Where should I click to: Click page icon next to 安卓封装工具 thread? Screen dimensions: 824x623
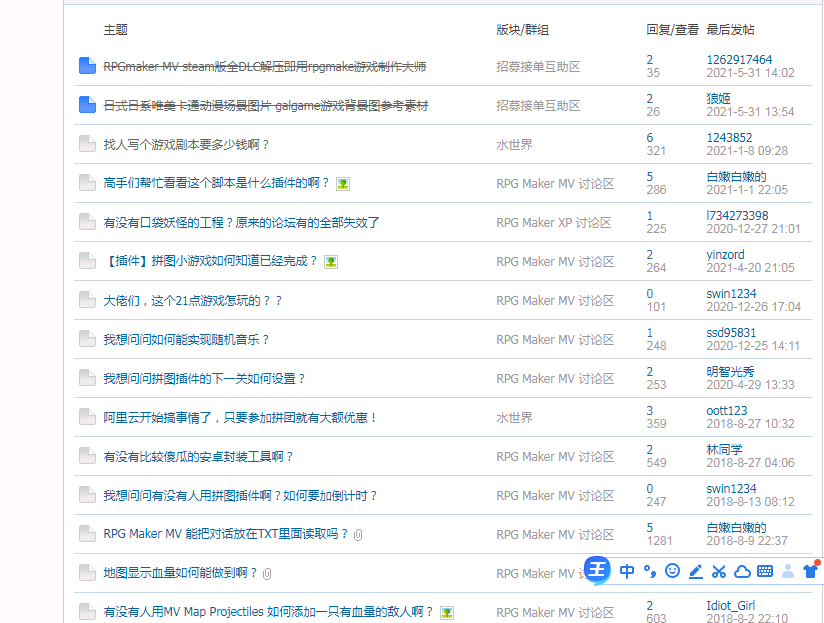pyautogui.click(x=87, y=455)
